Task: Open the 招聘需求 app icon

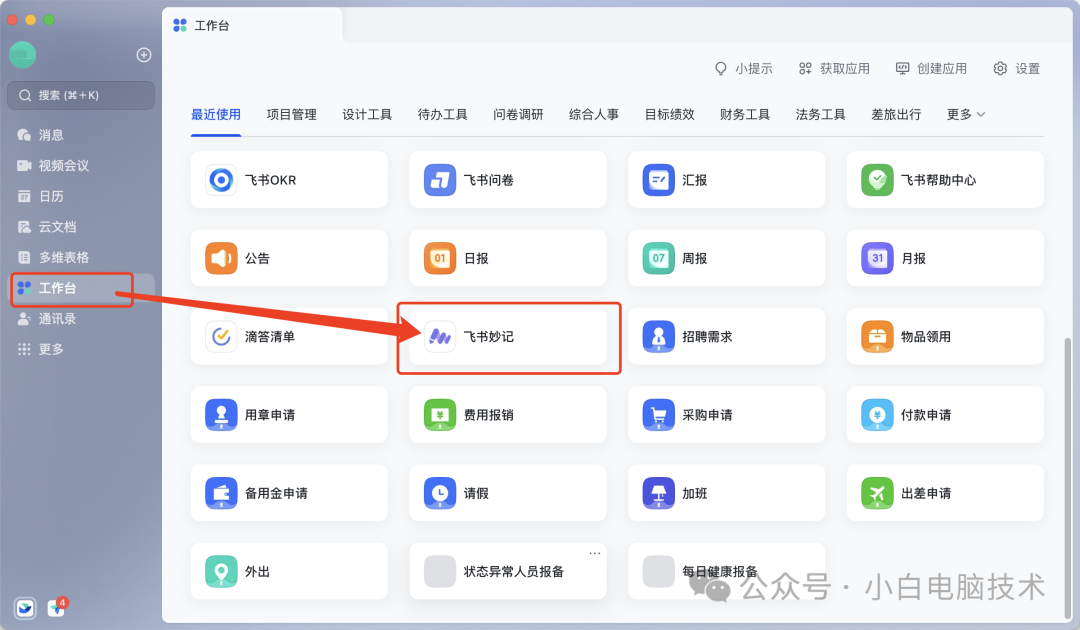Action: [x=658, y=337]
